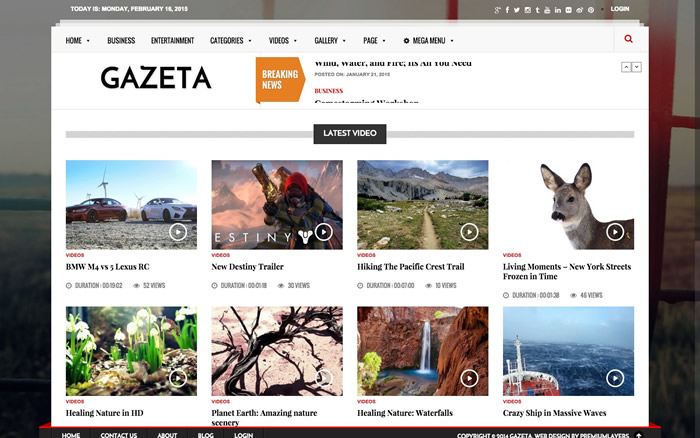This screenshot has height=438, width=700.
Task: Click Videos tag above Crazy Ship title
Action: [512, 402]
